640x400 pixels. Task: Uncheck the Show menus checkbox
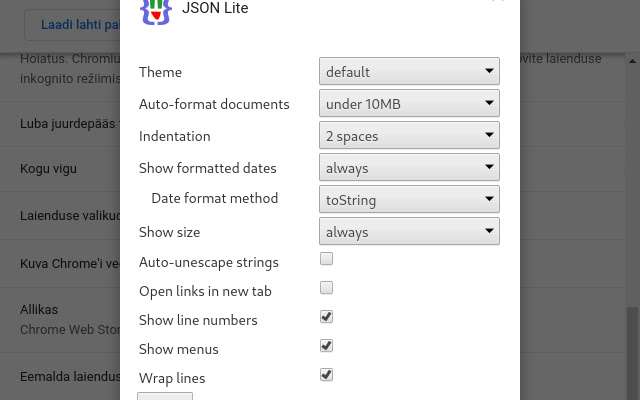click(x=326, y=346)
